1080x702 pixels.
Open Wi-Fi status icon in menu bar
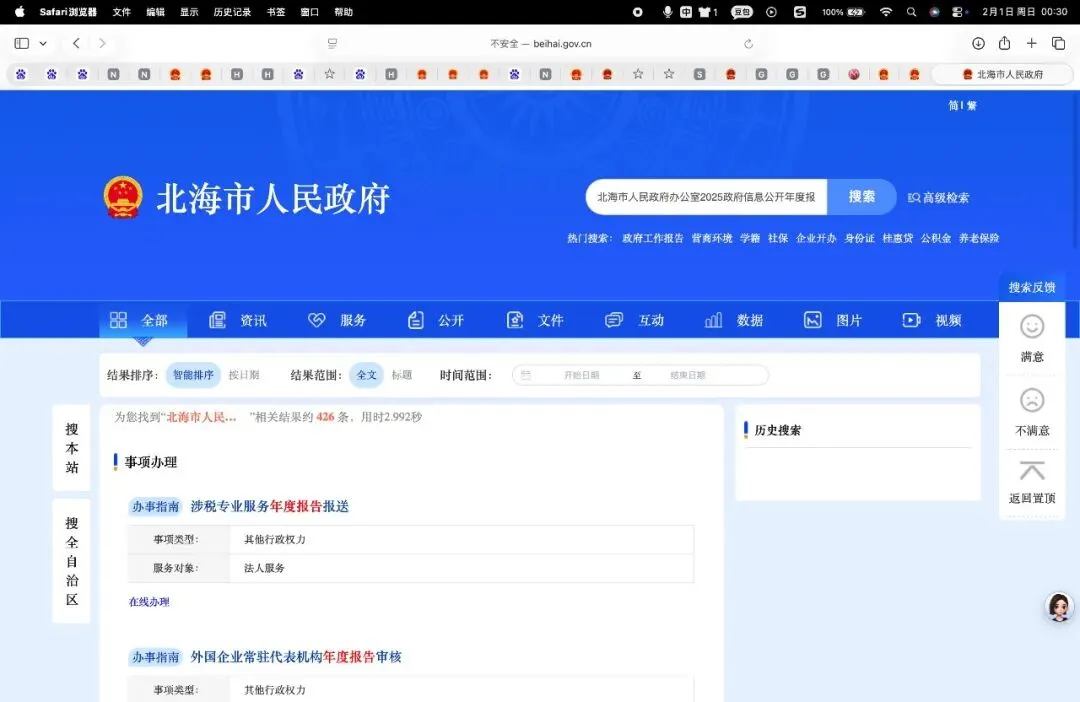pyautogui.click(x=886, y=12)
